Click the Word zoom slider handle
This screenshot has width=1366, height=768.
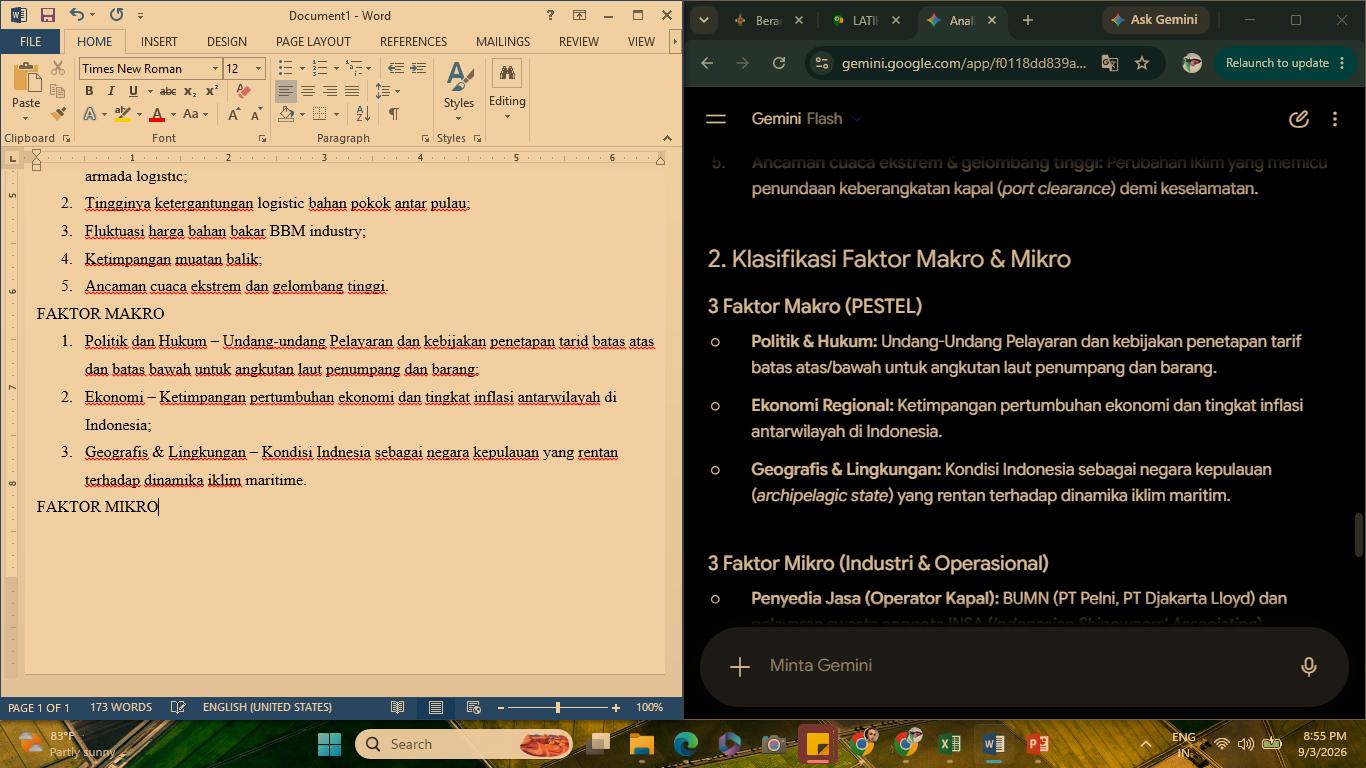(557, 708)
